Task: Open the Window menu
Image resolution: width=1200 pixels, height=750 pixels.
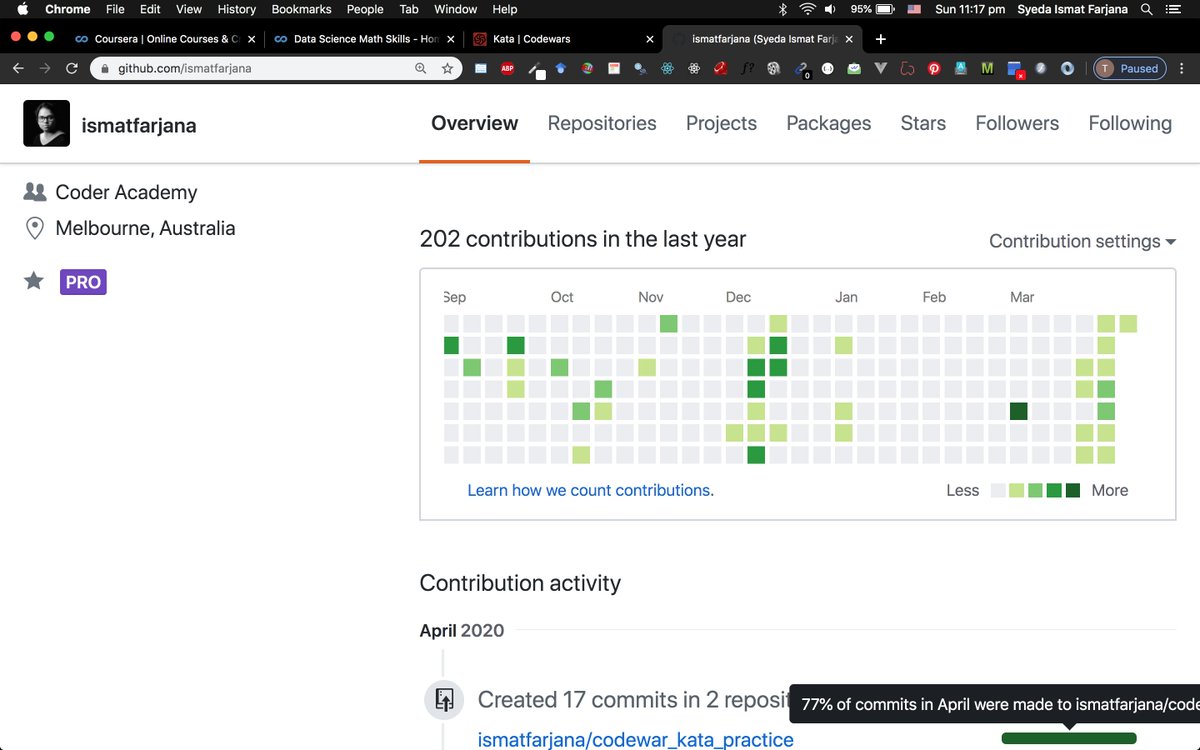Action: click(455, 9)
